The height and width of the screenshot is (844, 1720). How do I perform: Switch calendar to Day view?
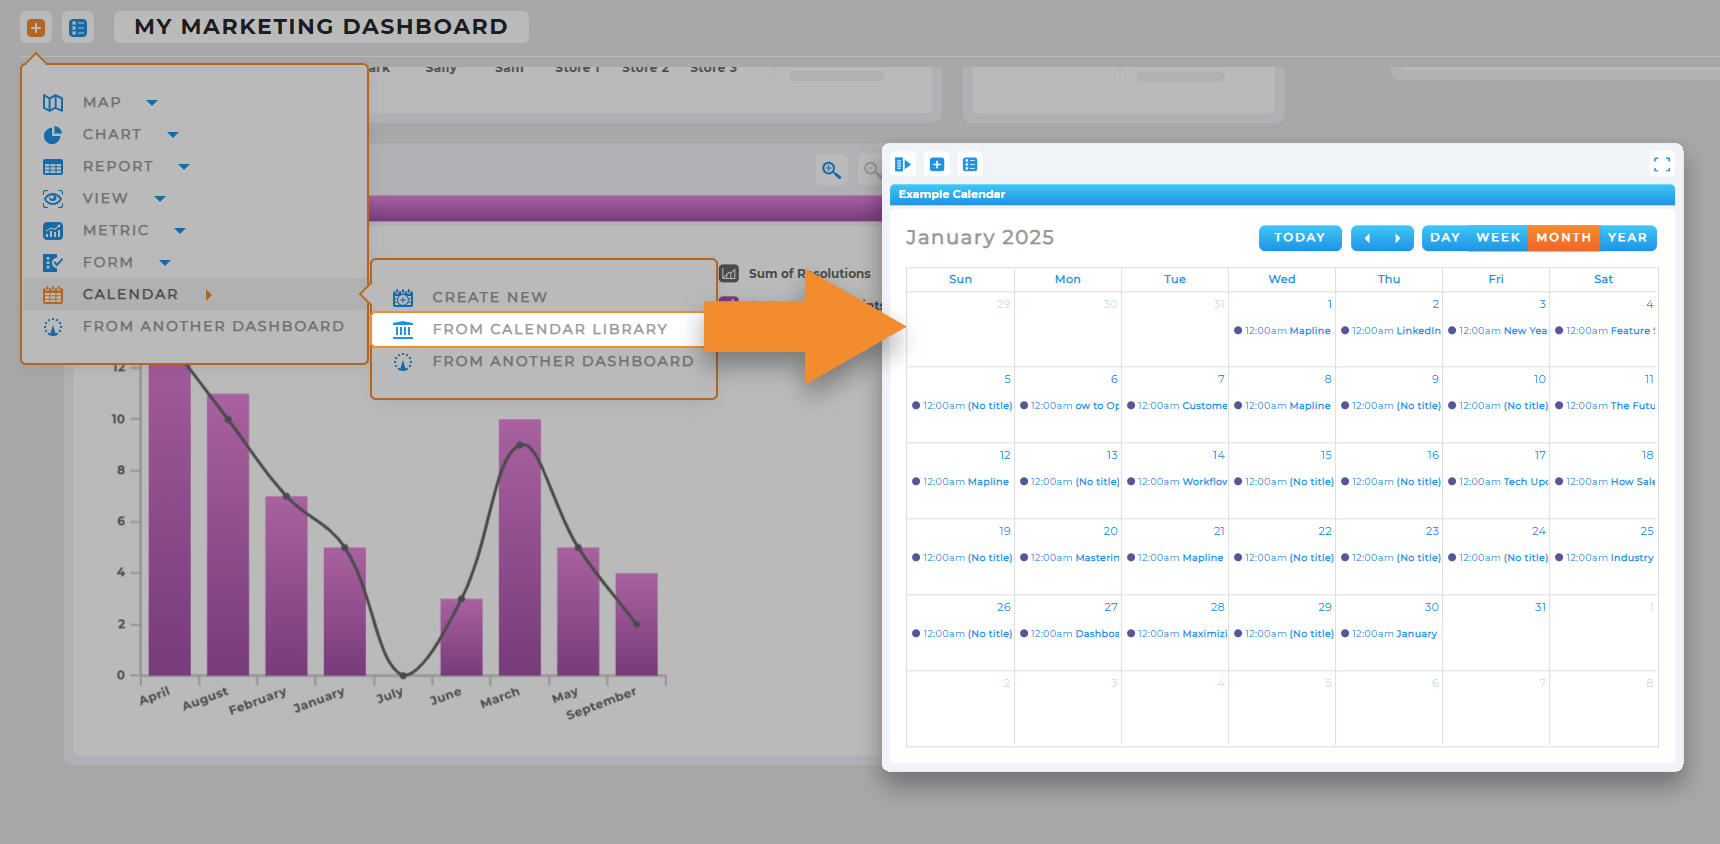(1445, 238)
